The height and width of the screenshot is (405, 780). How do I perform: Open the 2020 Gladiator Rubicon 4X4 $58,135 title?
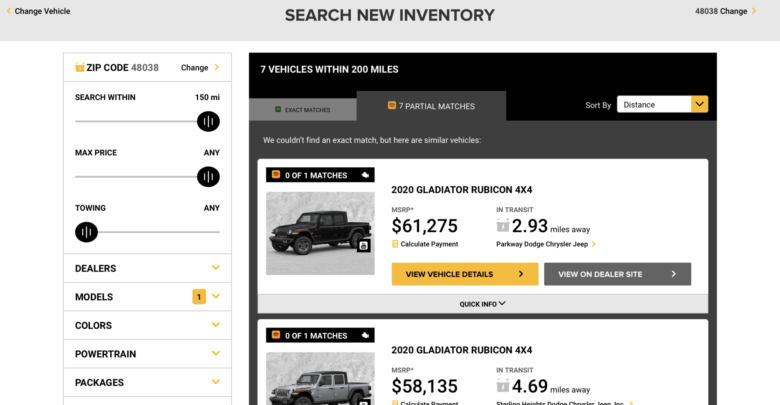point(462,350)
